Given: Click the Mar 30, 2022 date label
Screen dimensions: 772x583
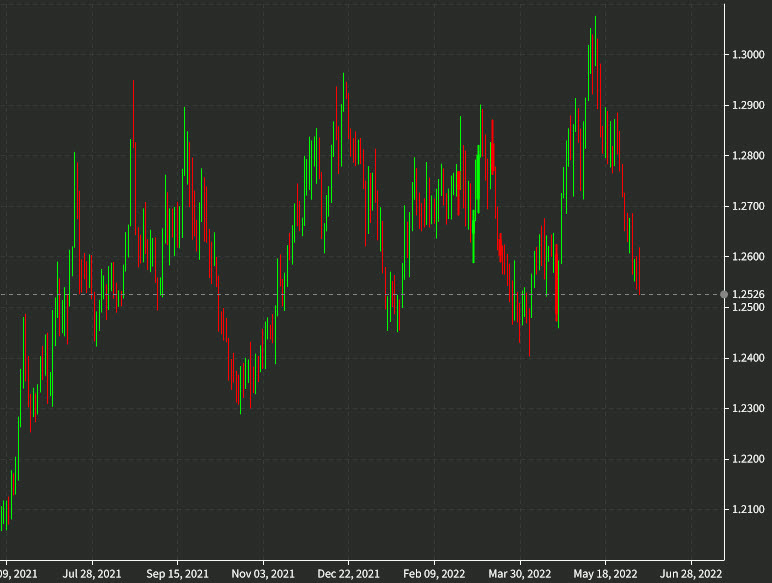Looking at the screenshot, I should click(520, 574).
